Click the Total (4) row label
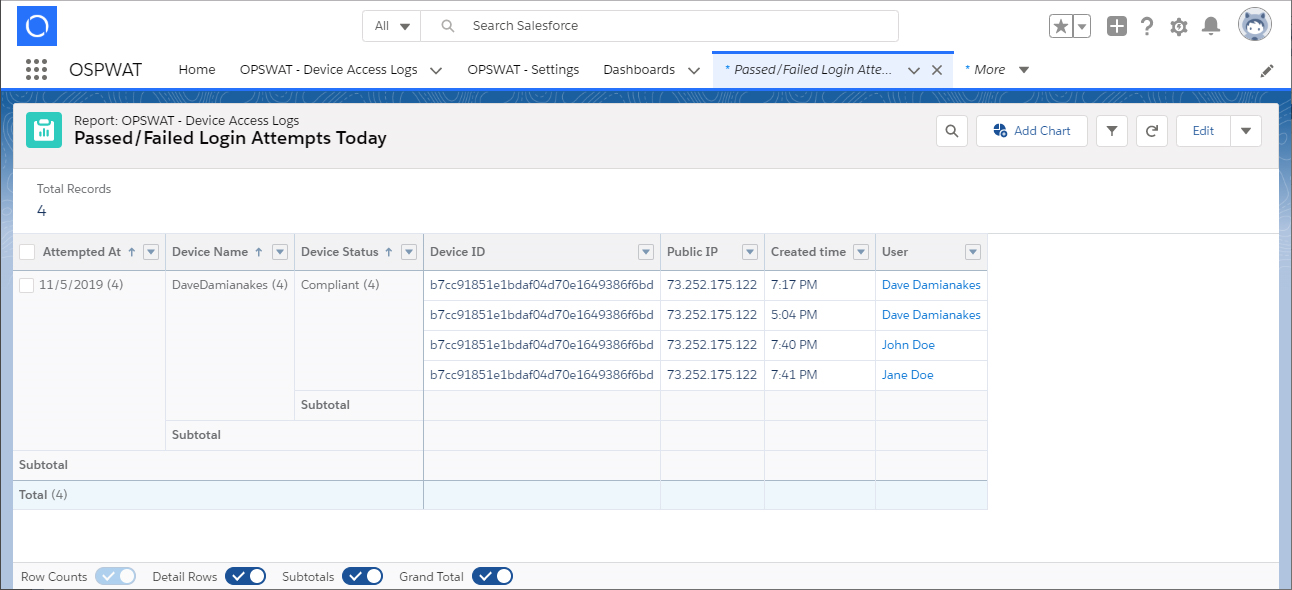The image size is (1292, 590). pos(43,495)
